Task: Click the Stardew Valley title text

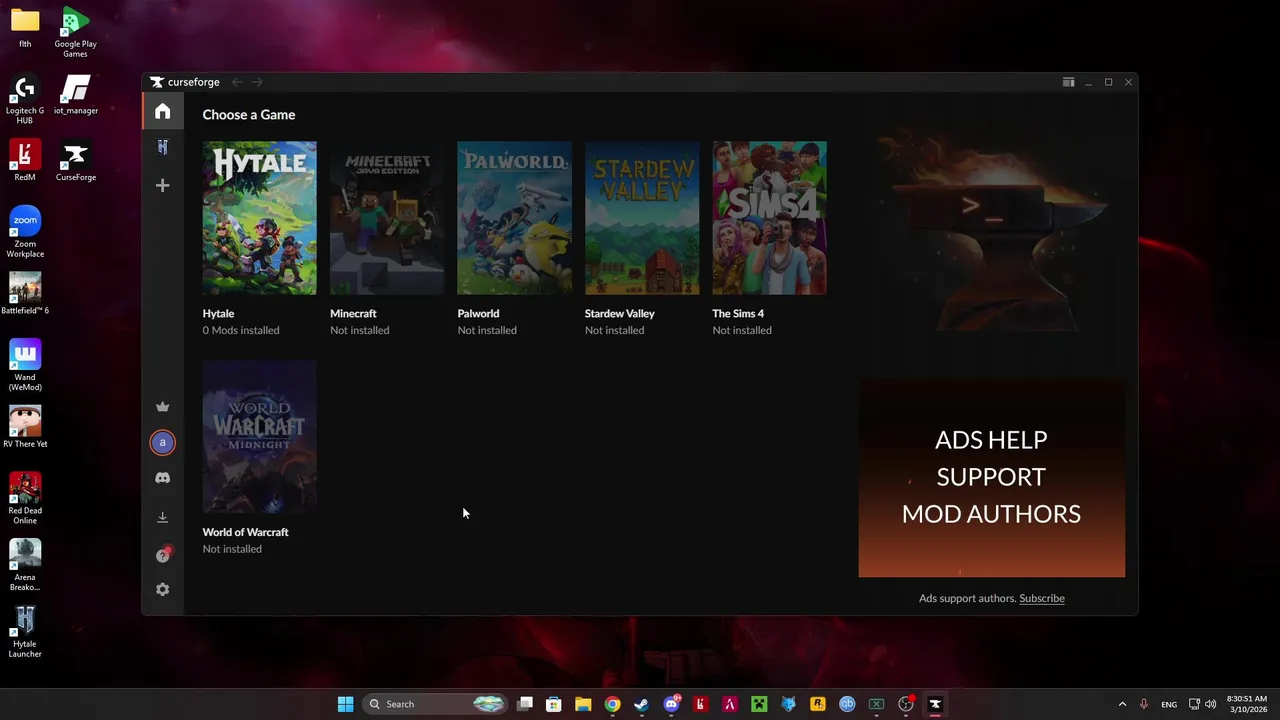Action: pos(619,313)
